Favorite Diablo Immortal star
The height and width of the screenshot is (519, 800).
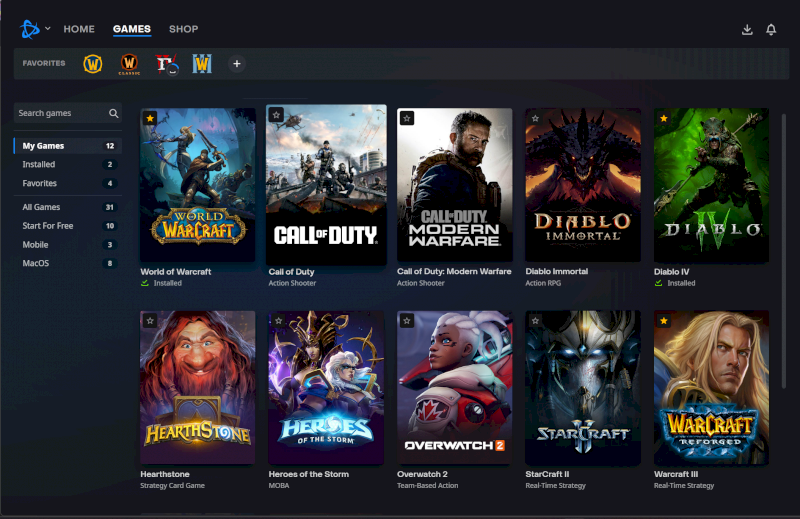point(535,118)
